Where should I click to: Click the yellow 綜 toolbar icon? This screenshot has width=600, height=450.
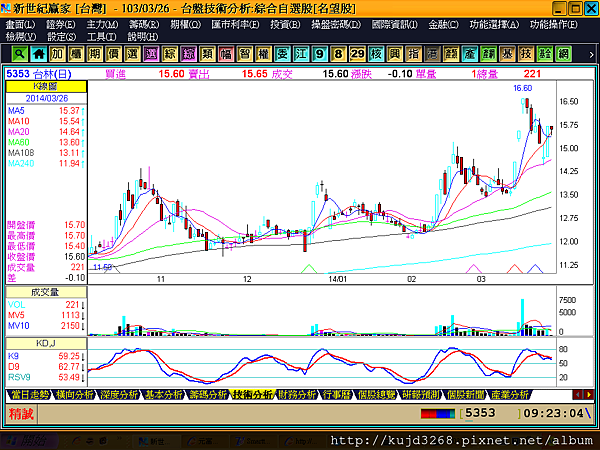[x=170, y=54]
